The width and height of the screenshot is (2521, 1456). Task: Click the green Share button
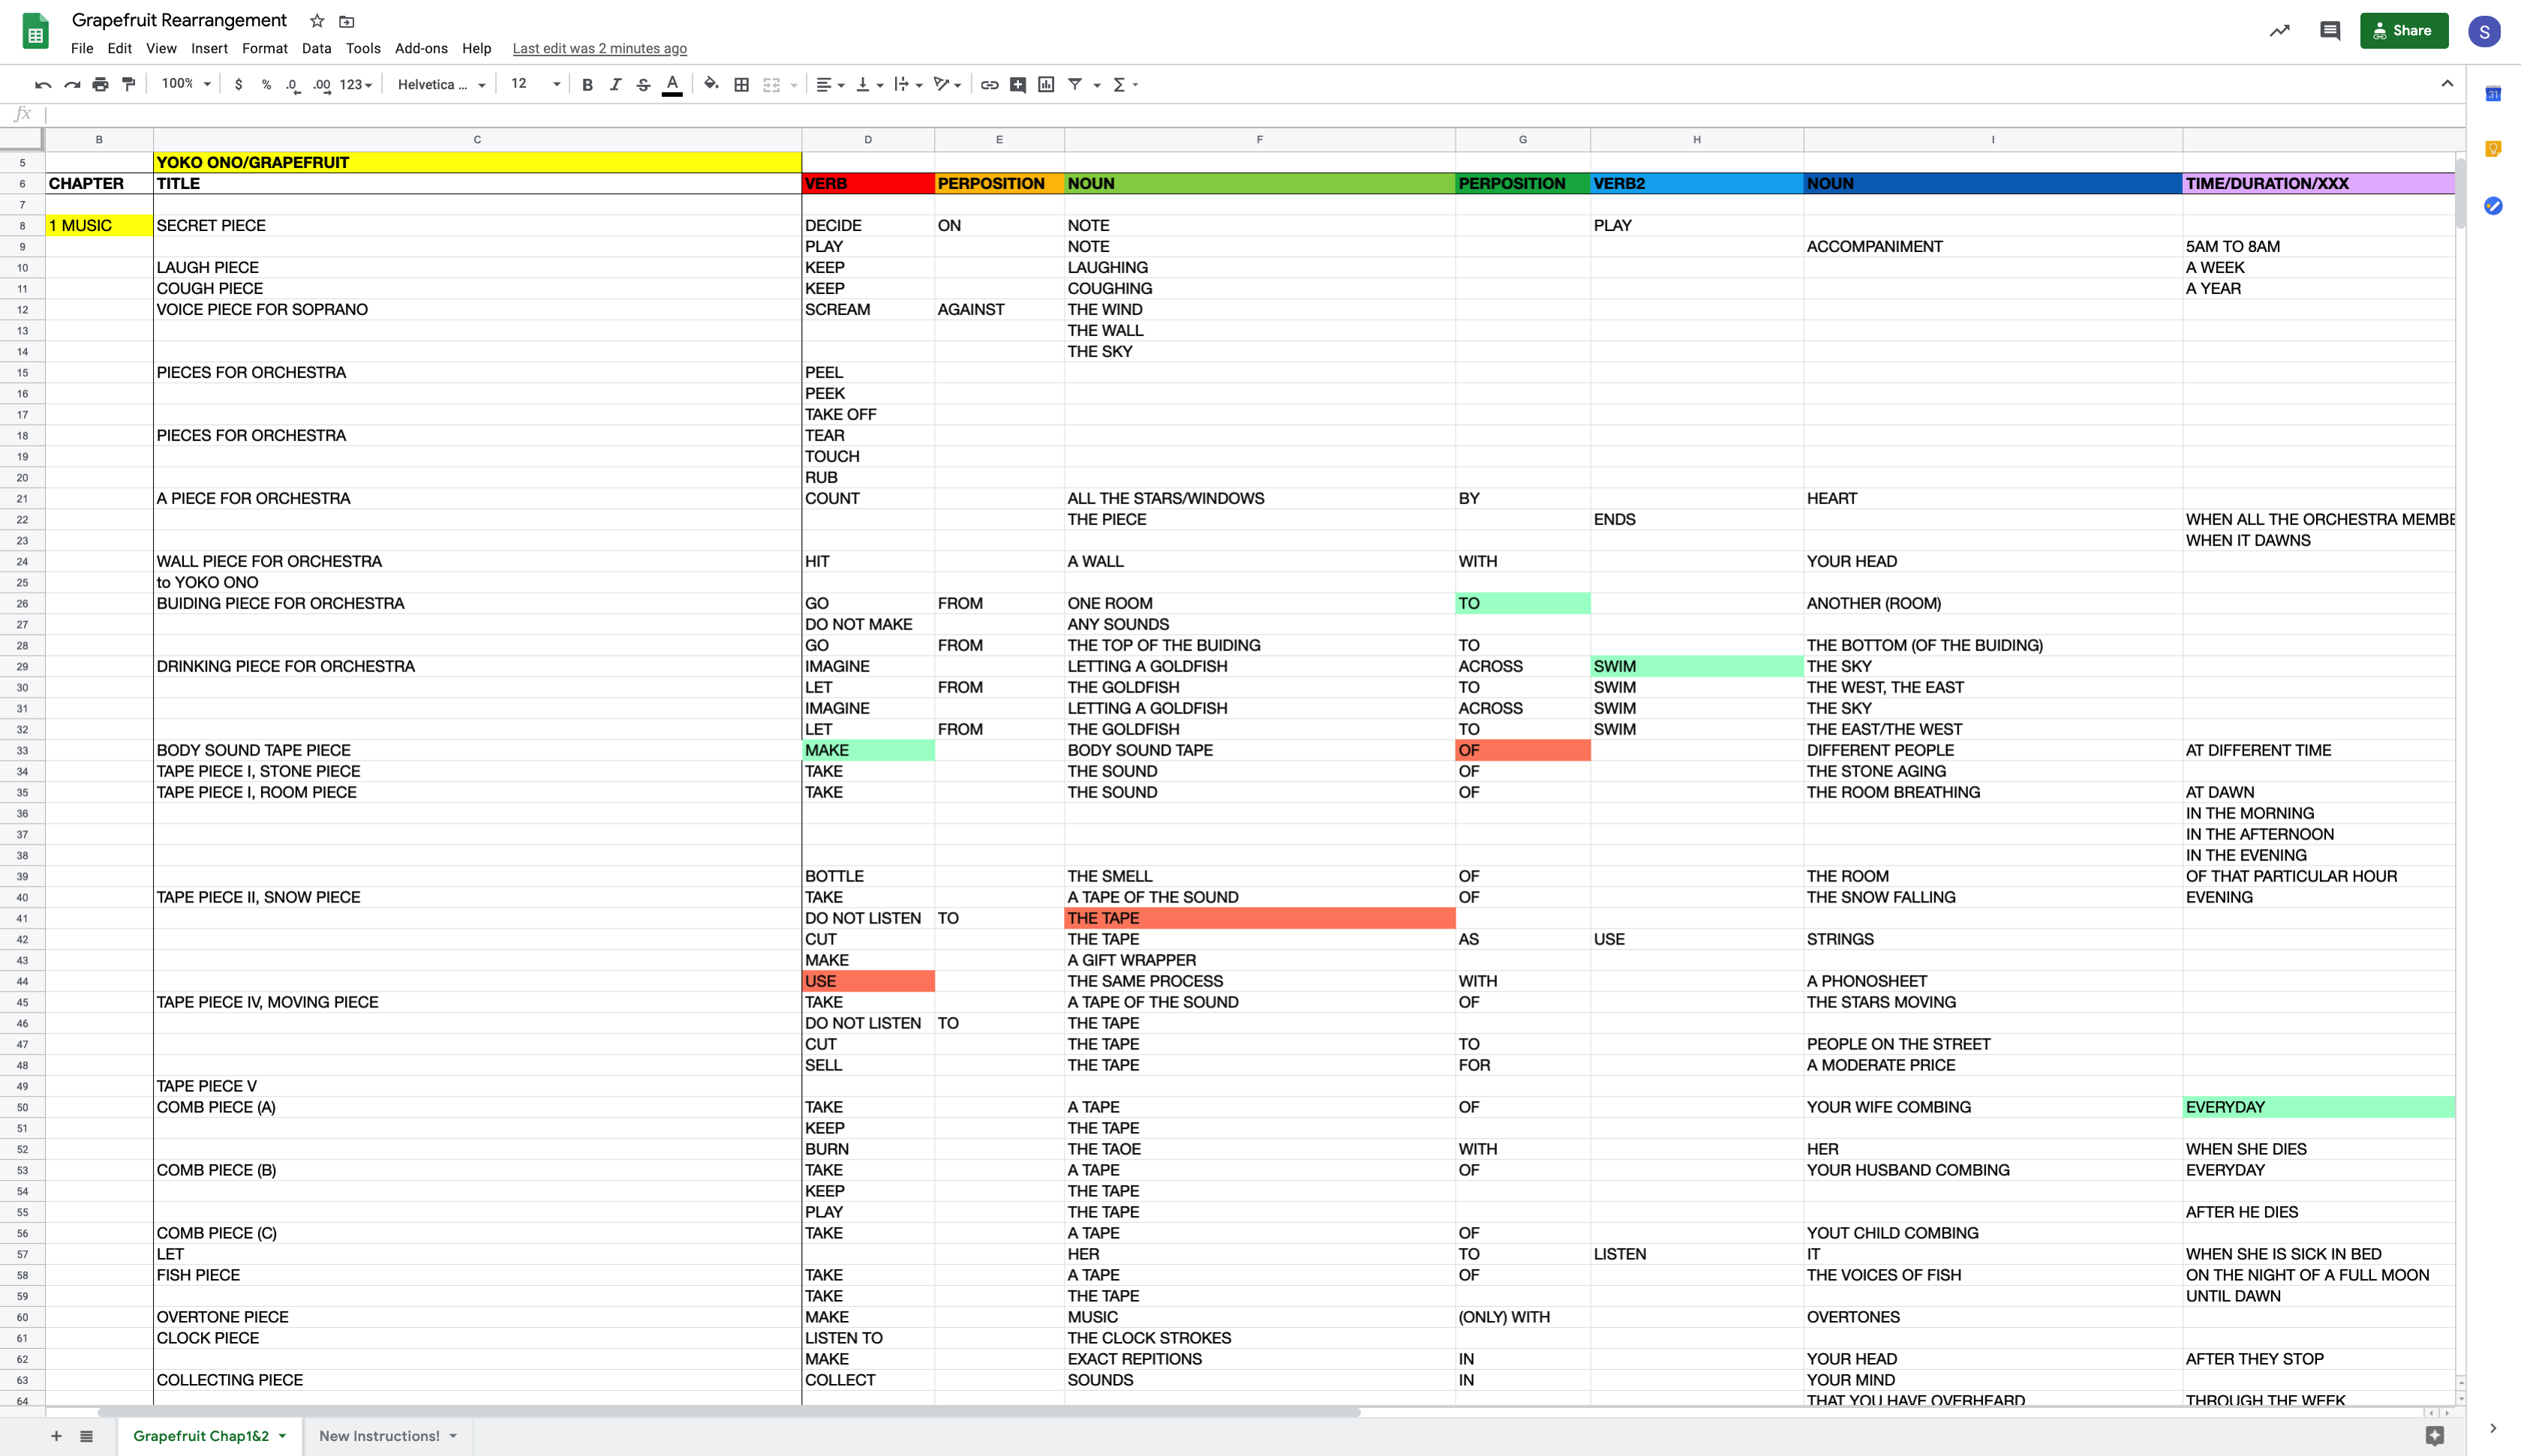tap(2404, 31)
